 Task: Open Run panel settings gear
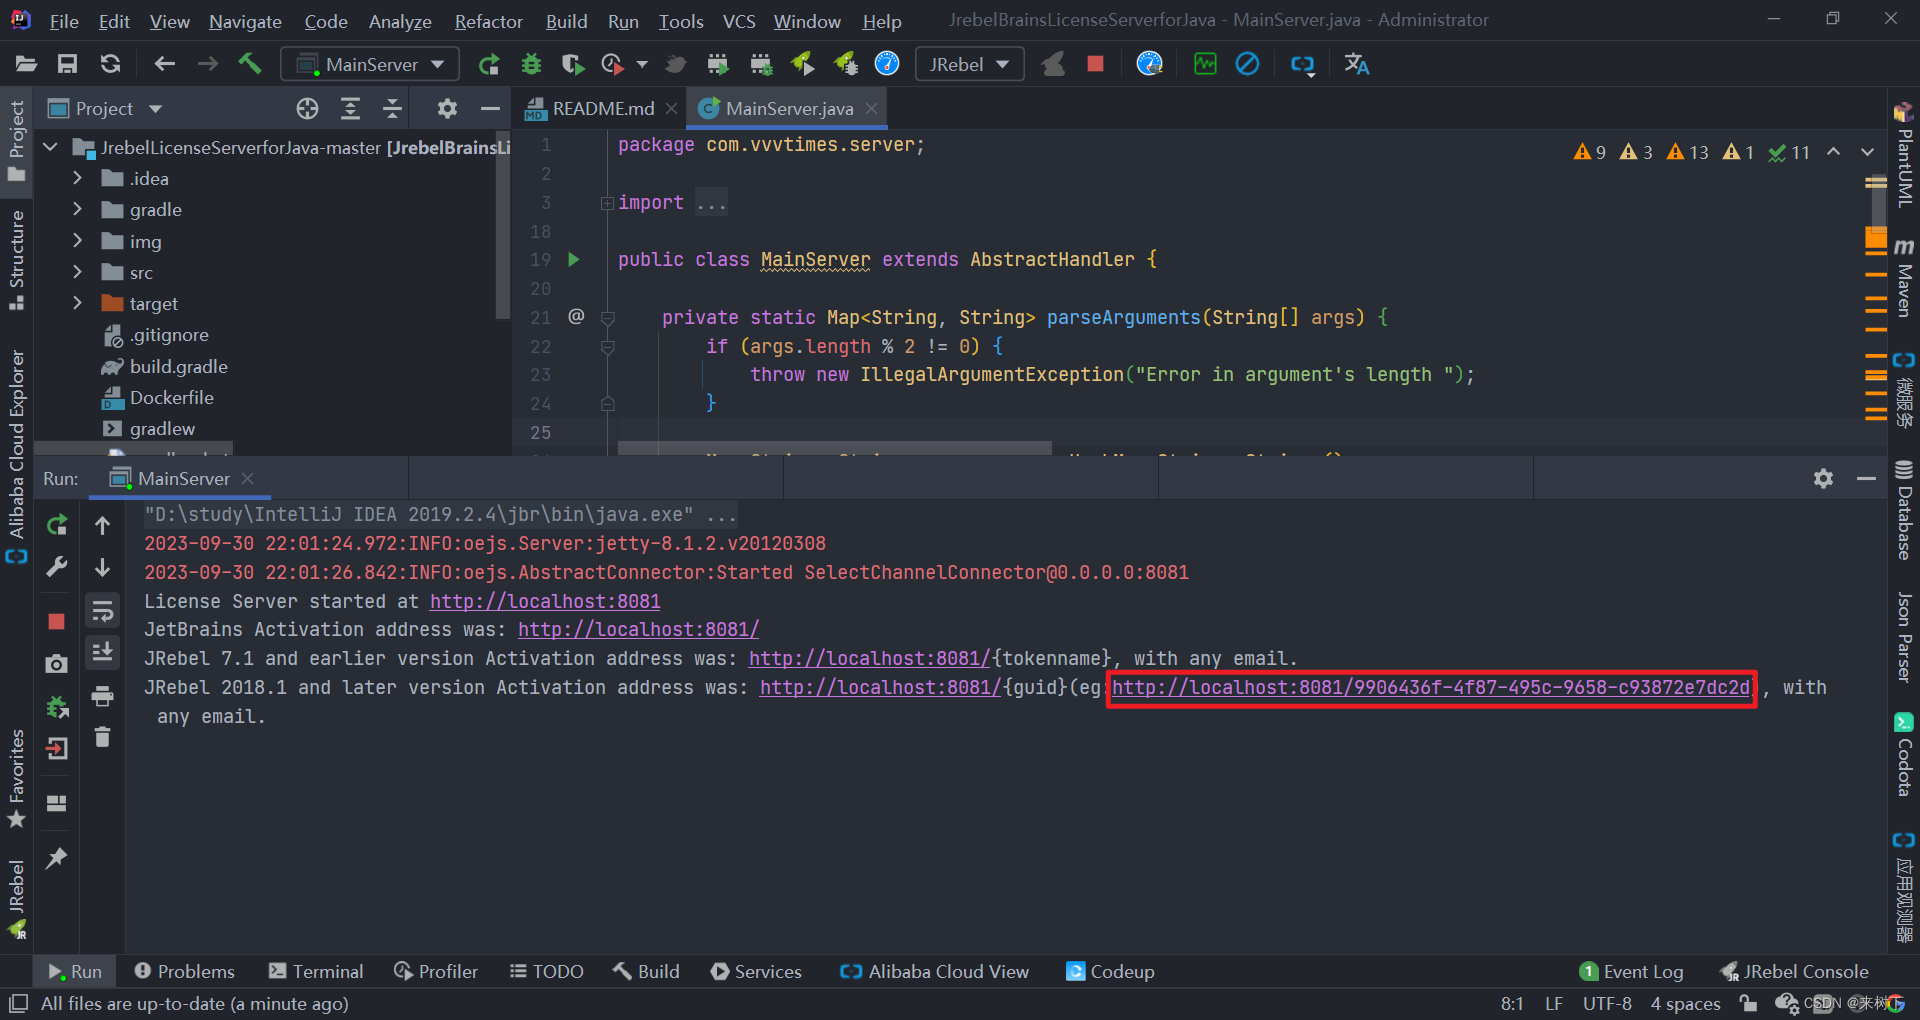tap(1823, 479)
